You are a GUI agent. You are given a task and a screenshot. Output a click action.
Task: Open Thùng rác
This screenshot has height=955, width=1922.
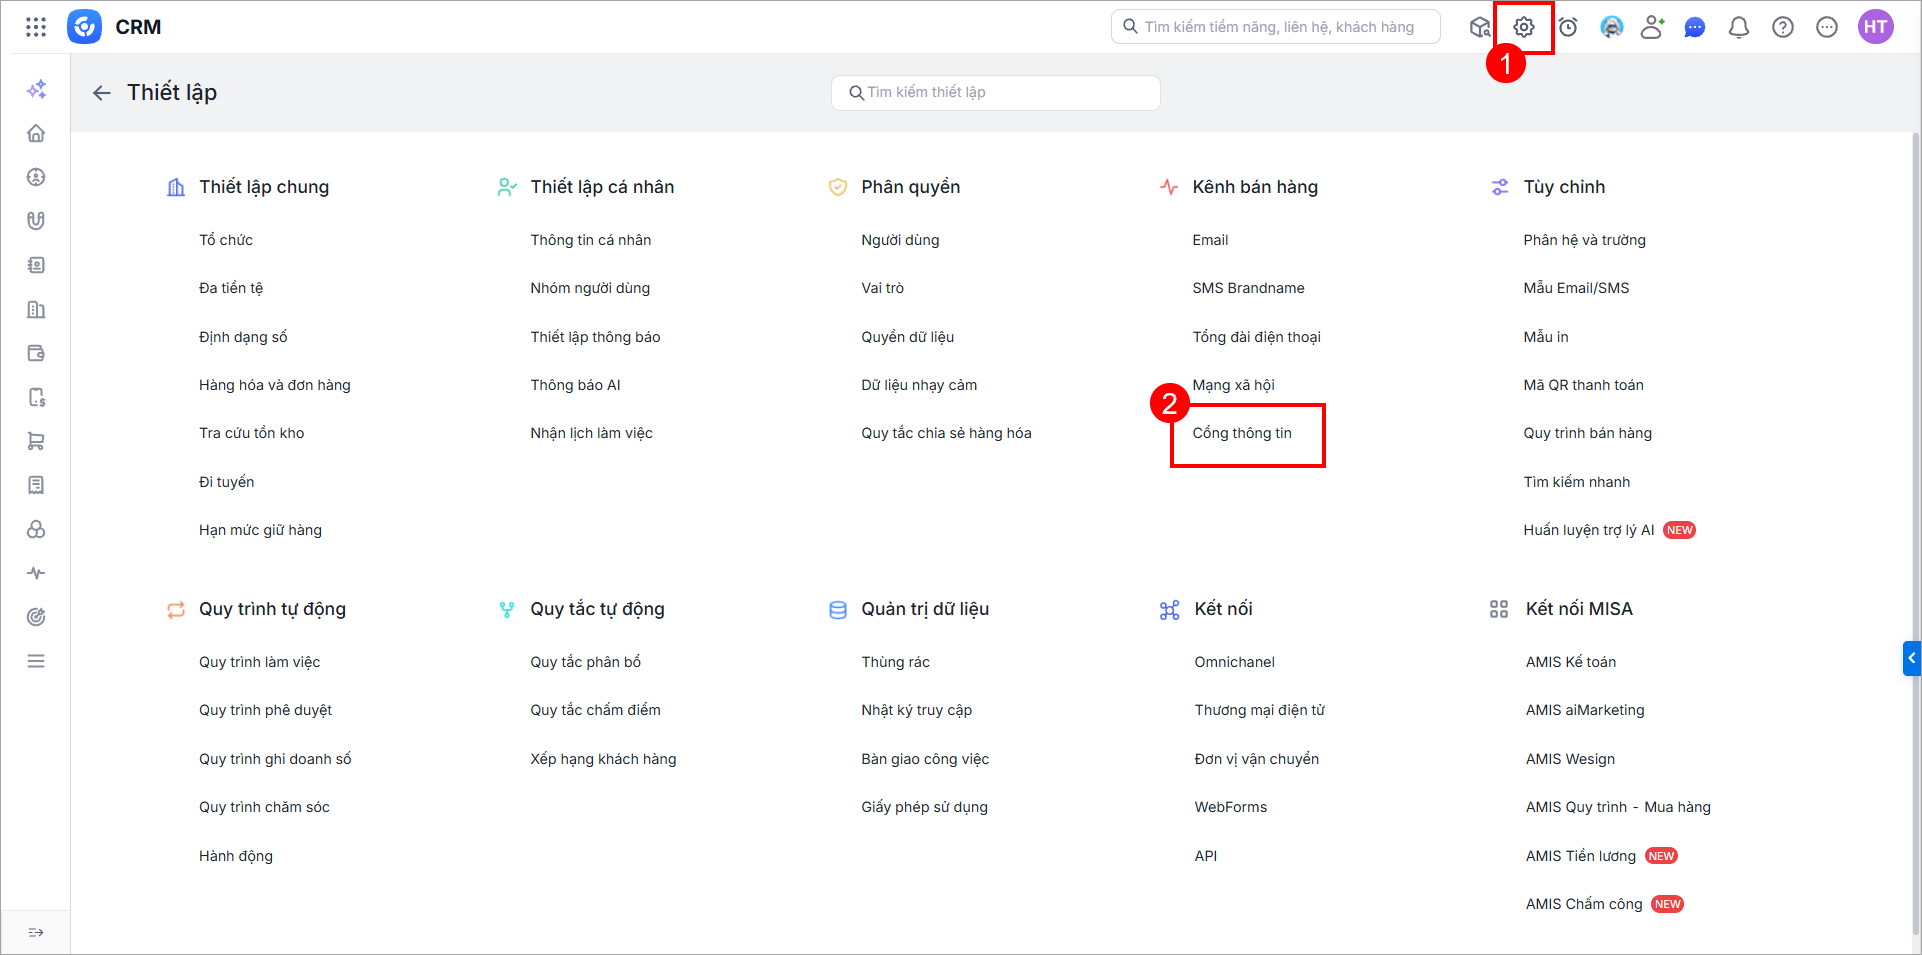coord(895,662)
